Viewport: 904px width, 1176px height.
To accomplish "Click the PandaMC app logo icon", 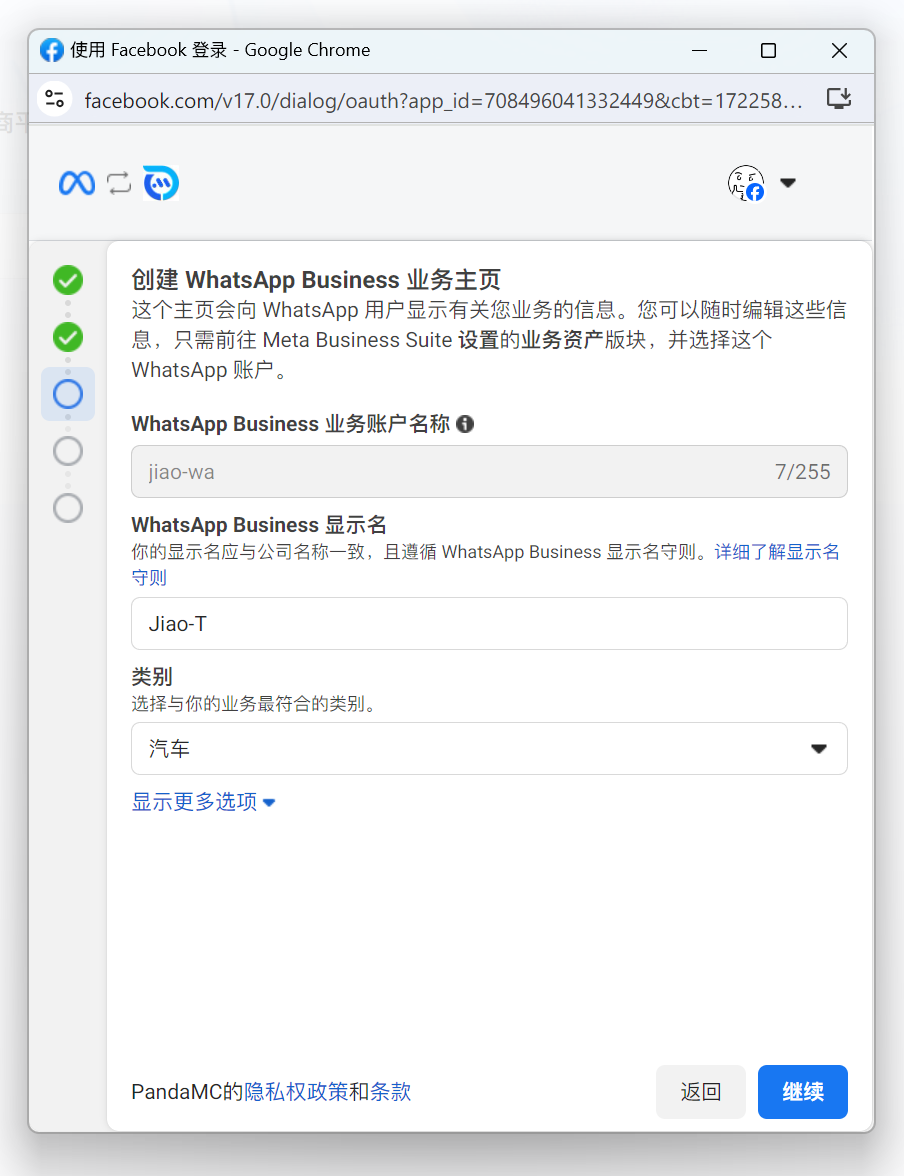I will tap(160, 183).
